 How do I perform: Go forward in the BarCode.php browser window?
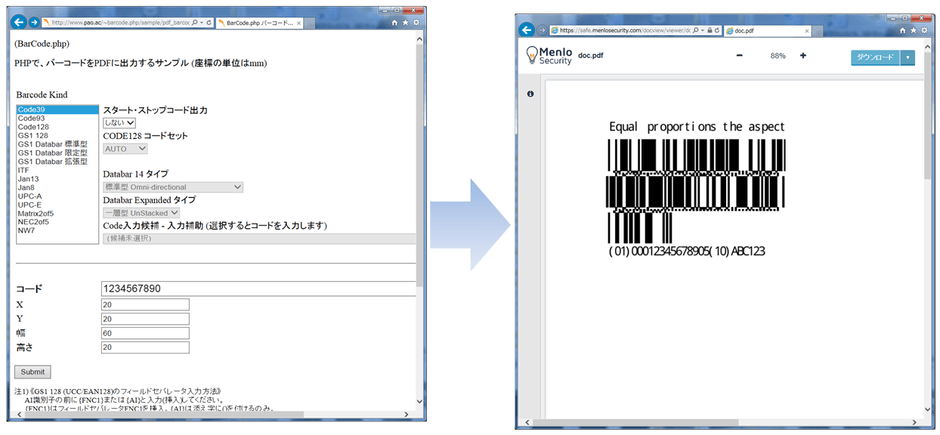34,23
